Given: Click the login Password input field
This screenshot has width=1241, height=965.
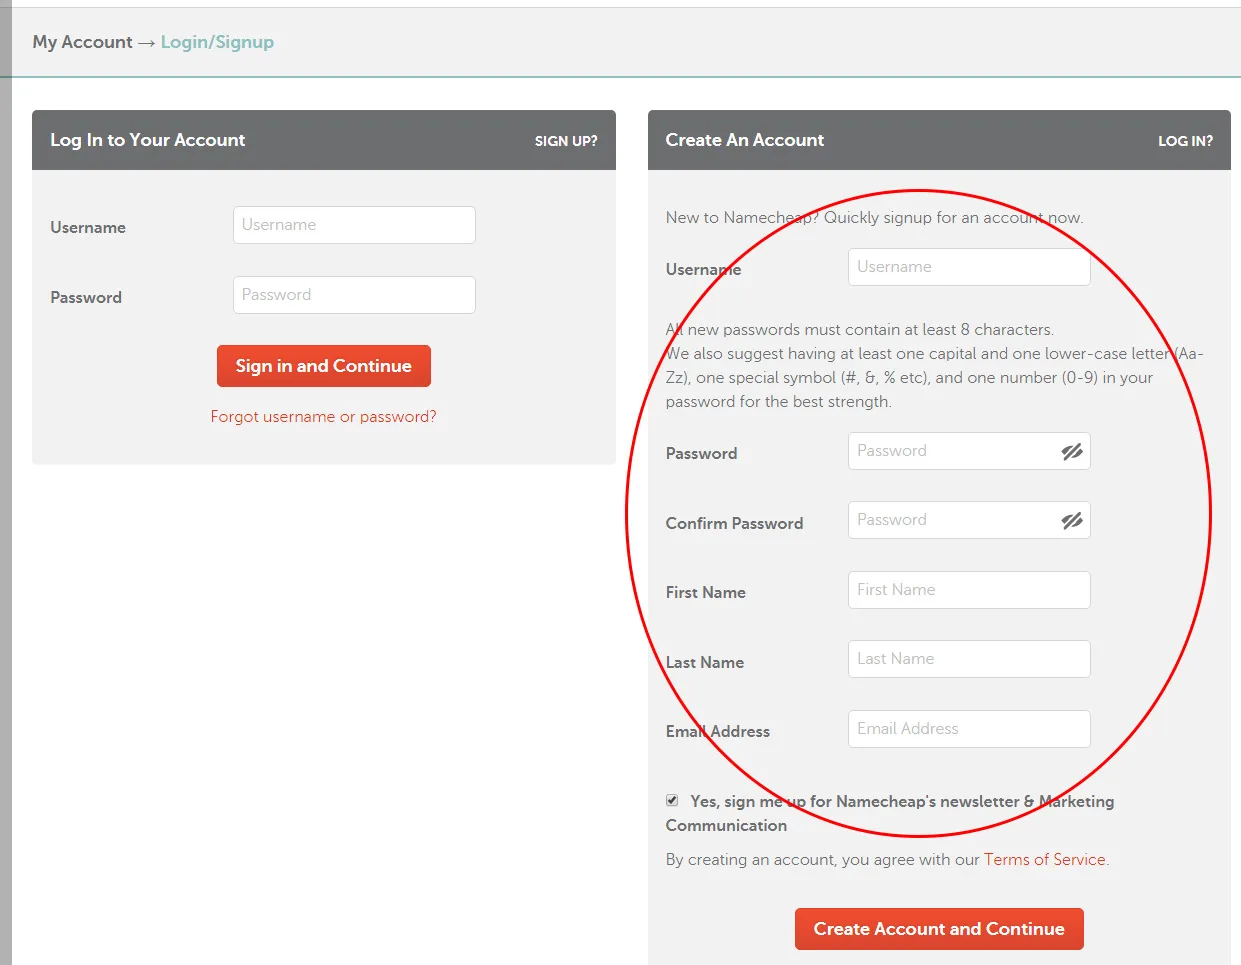Looking at the screenshot, I should [353, 294].
